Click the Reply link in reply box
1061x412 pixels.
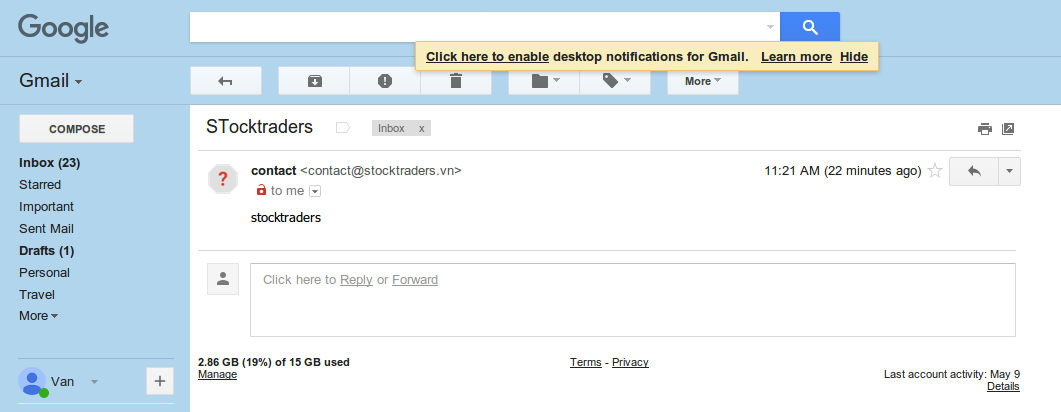coord(356,279)
